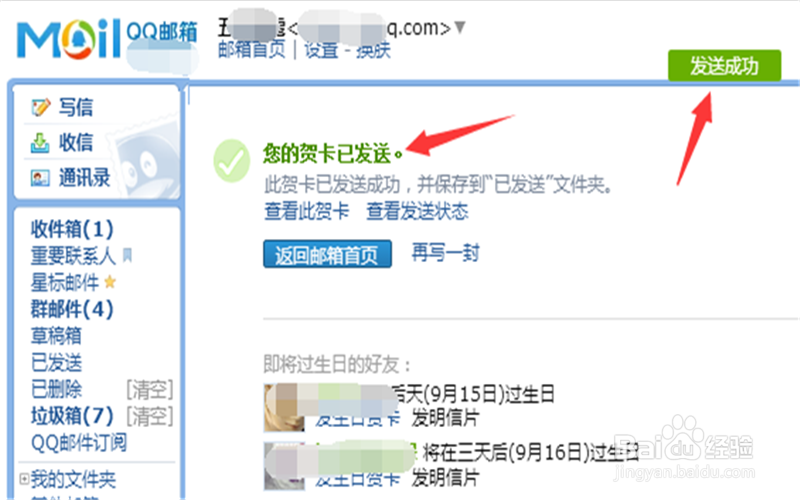The height and width of the screenshot is (500, 800).
Task: Click the compose letter pencil icon
Action: [40, 107]
